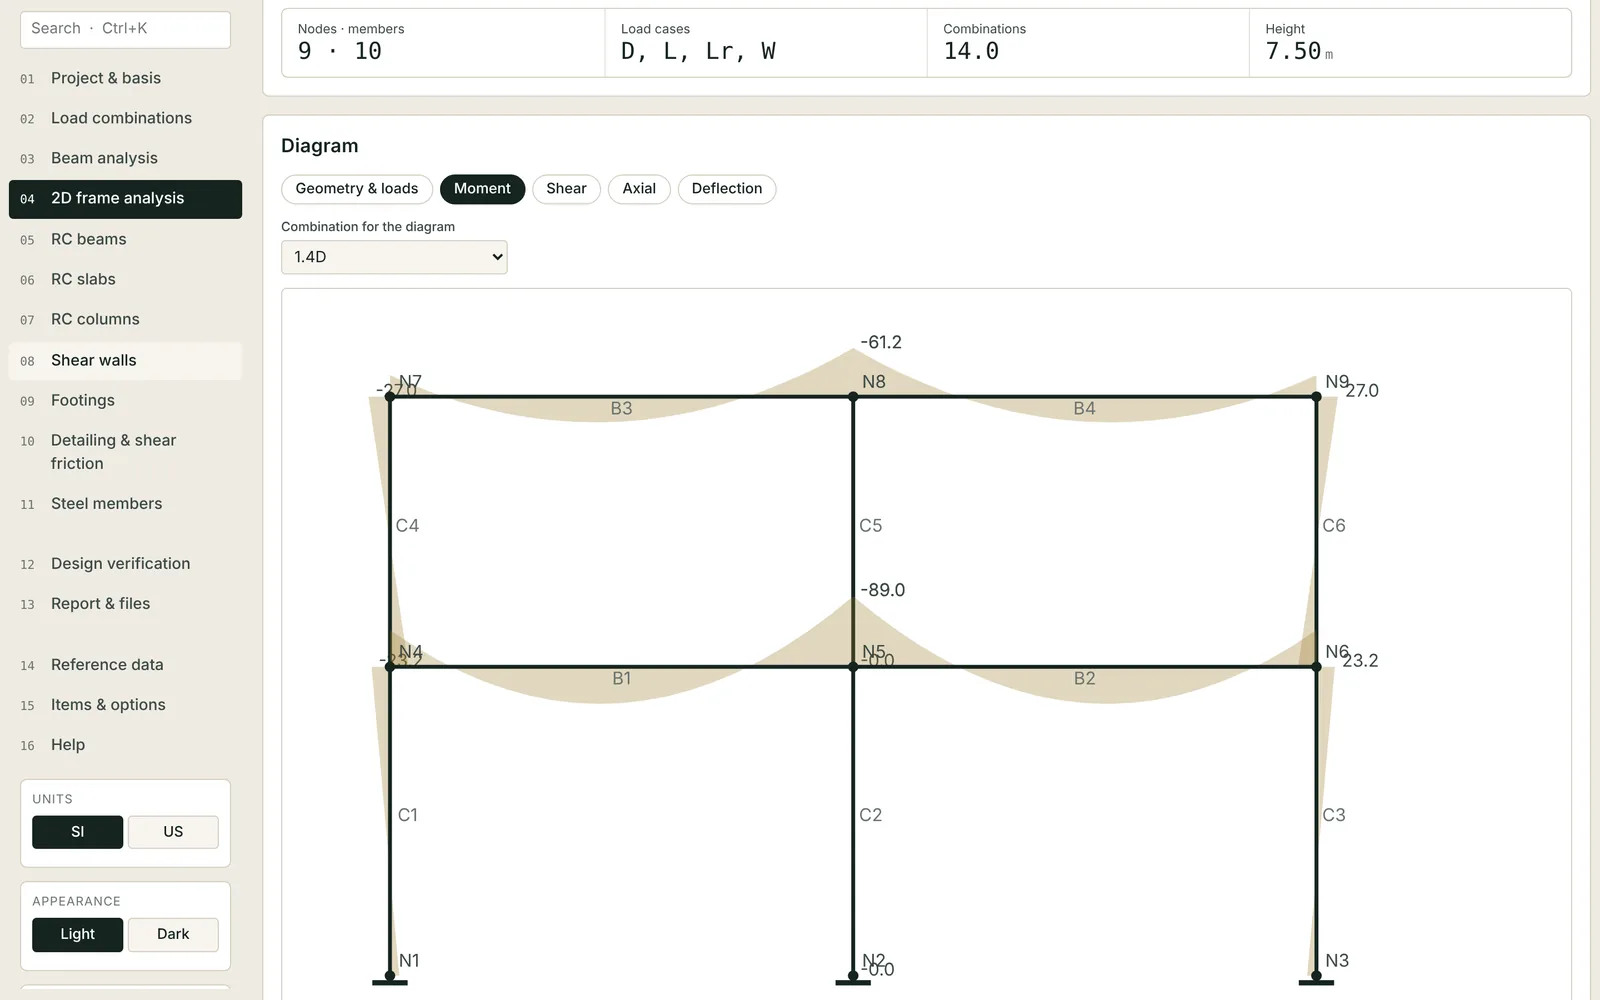Click the Nodes members 9 · 10 value
The image size is (1600, 1000).
point(340,52)
